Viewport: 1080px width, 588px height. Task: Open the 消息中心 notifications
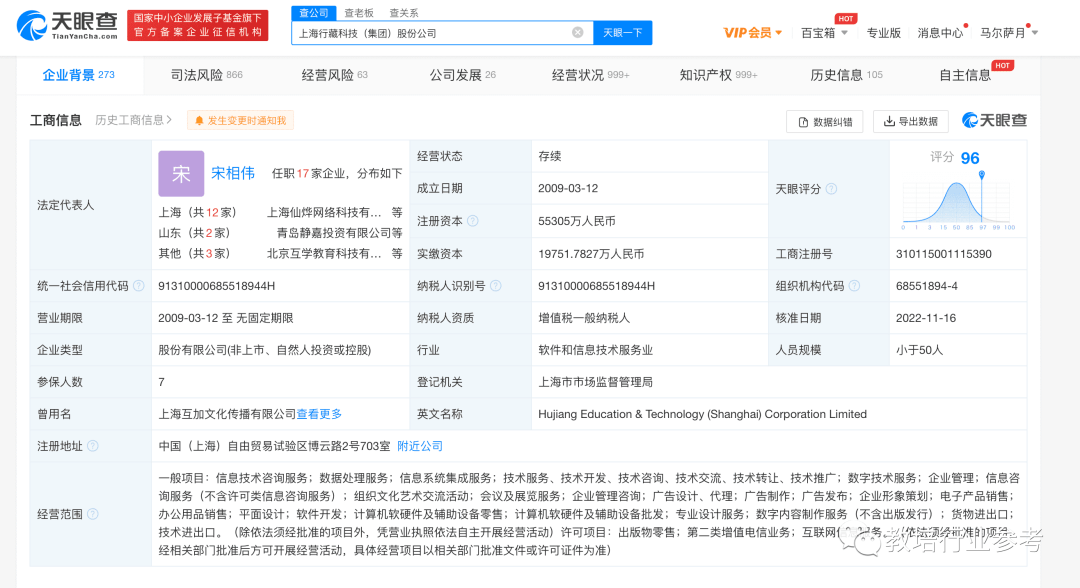pyautogui.click(x=940, y=32)
